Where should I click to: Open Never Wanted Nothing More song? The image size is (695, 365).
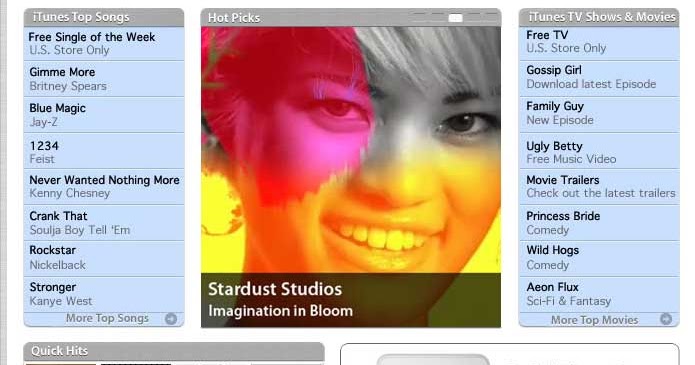tap(104, 187)
